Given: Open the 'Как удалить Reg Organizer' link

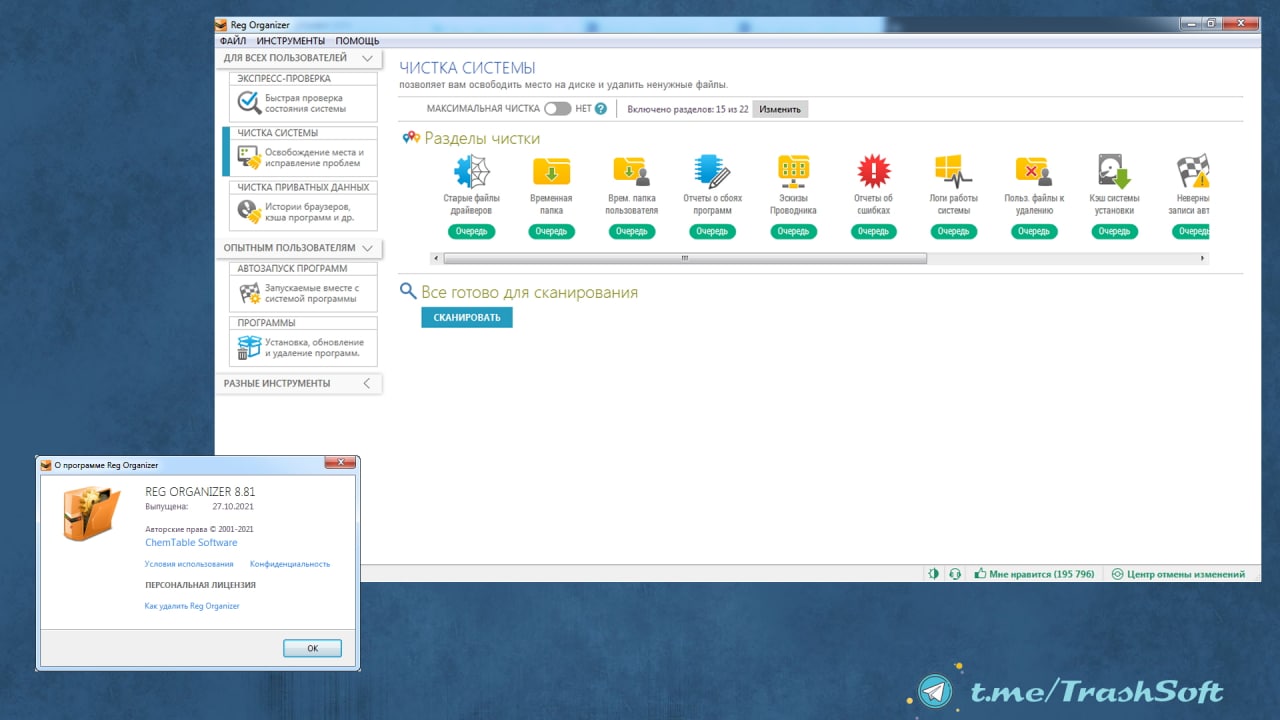Looking at the screenshot, I should [x=192, y=606].
